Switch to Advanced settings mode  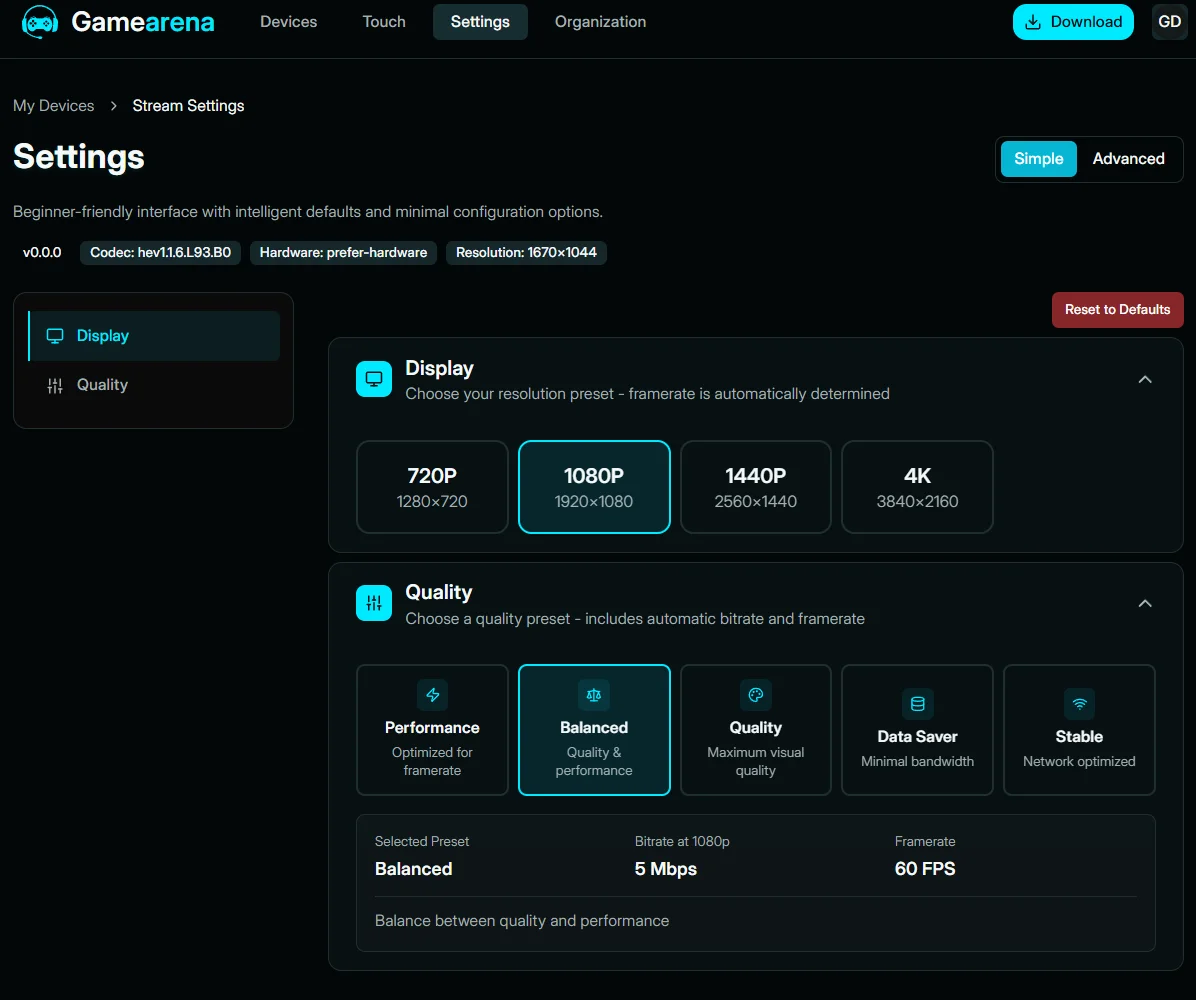[1128, 159]
